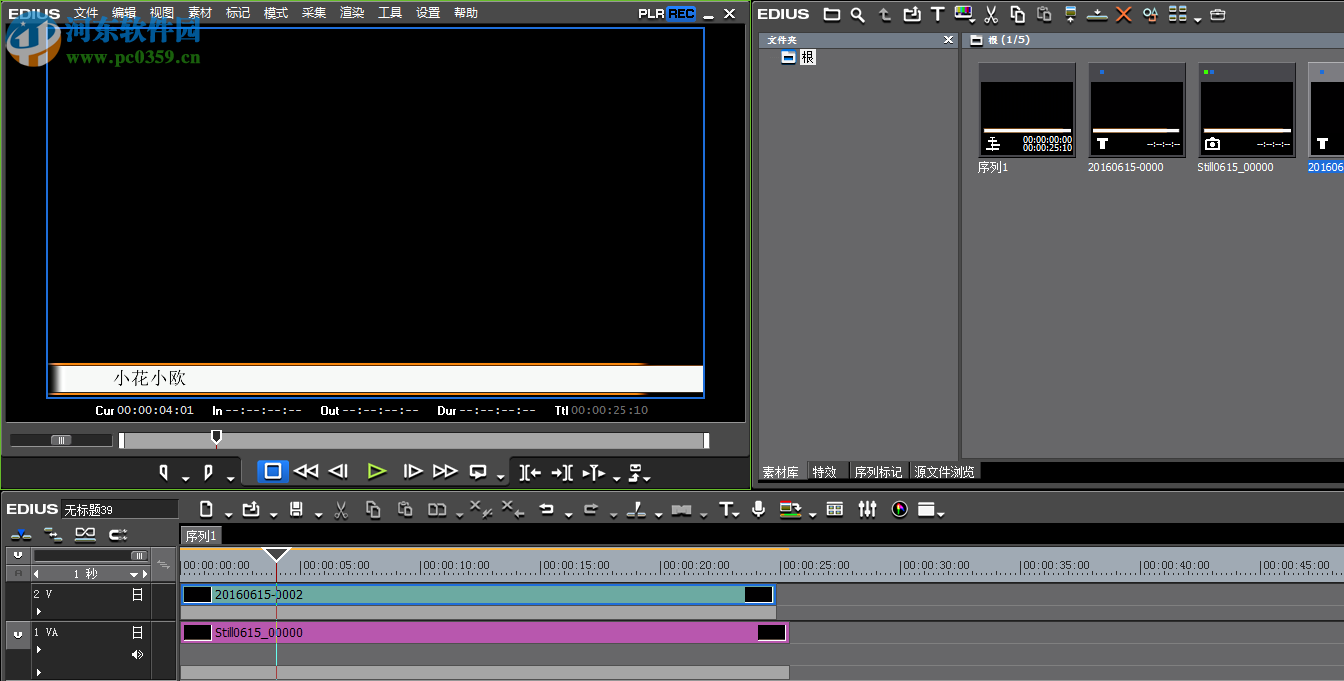Click the microphone voice-over icon
The height and width of the screenshot is (681, 1344).
tap(759, 509)
